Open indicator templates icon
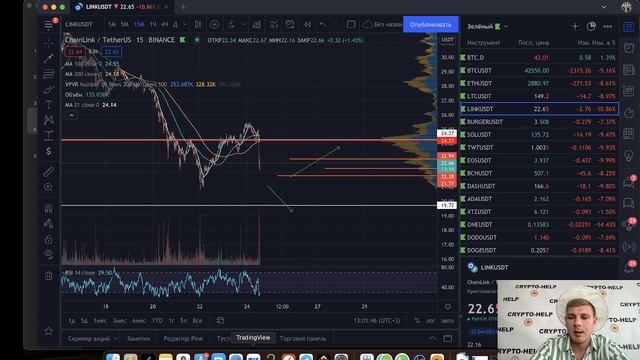This screenshot has height=360, width=640. tap(273, 24)
